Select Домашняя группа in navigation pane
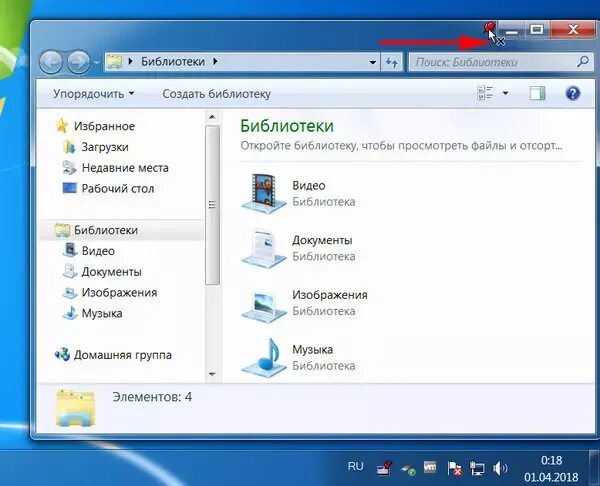Viewport: 600px width, 486px height. click(122, 355)
